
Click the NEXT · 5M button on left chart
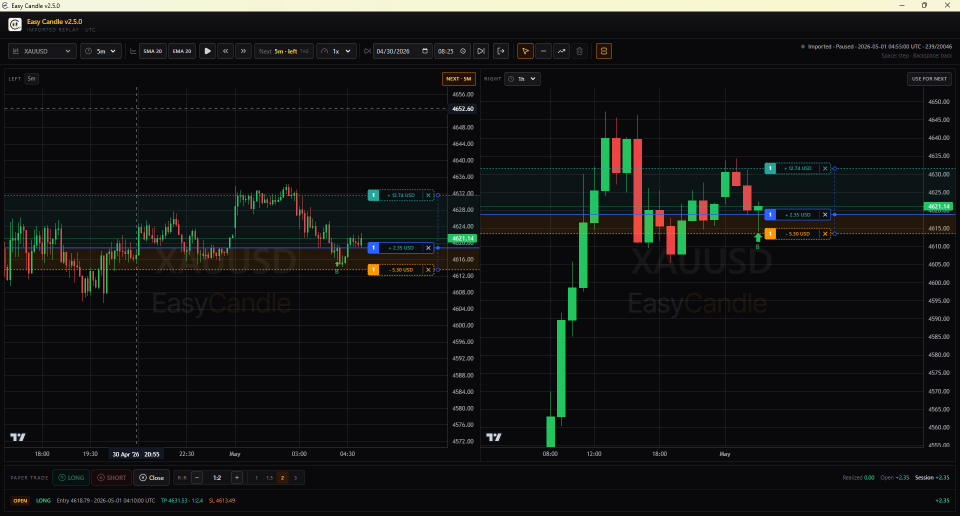pos(459,79)
